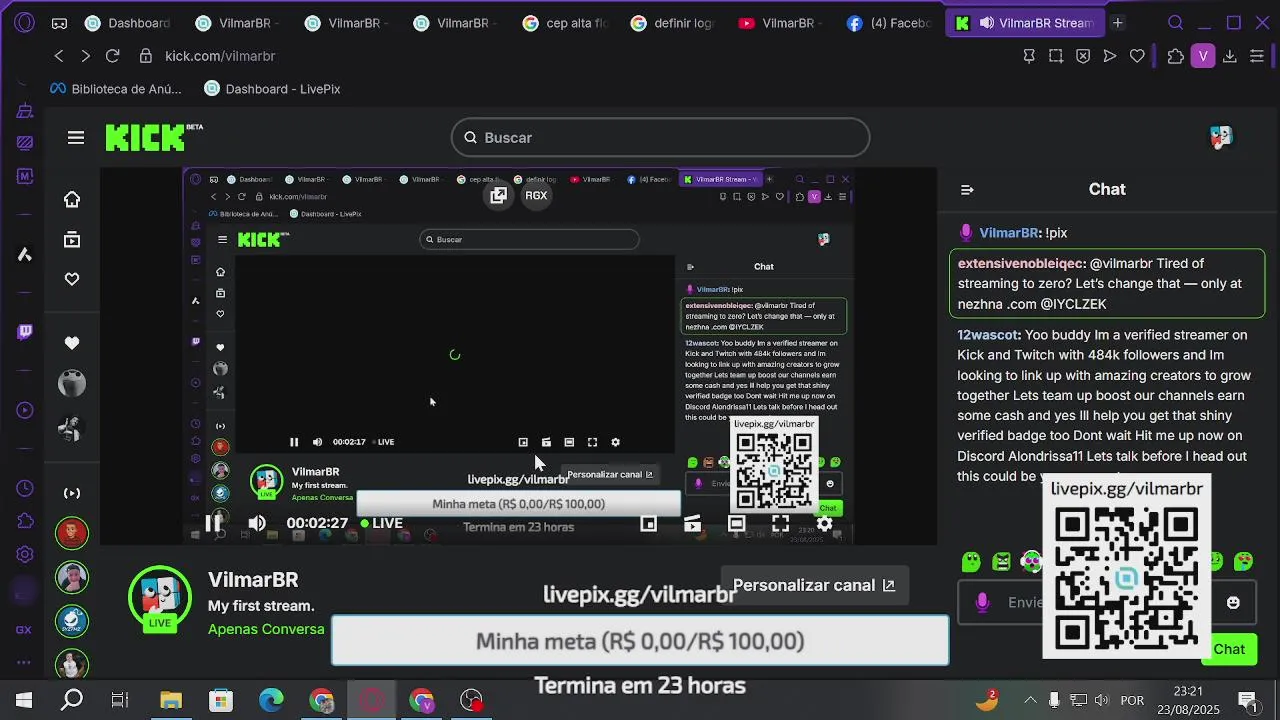Select the VilmarBR Stream Kick tab
This screenshot has height=720, width=1280.
pyautogui.click(x=1024, y=22)
